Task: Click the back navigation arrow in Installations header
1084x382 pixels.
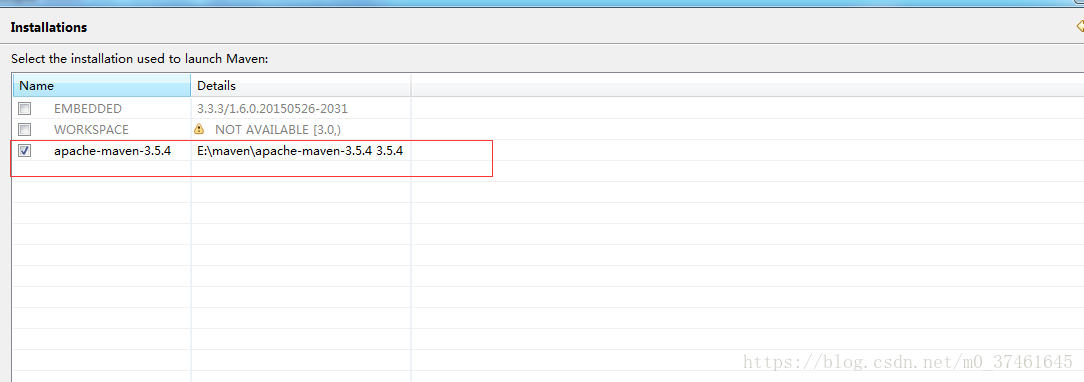Action: 1079,26
